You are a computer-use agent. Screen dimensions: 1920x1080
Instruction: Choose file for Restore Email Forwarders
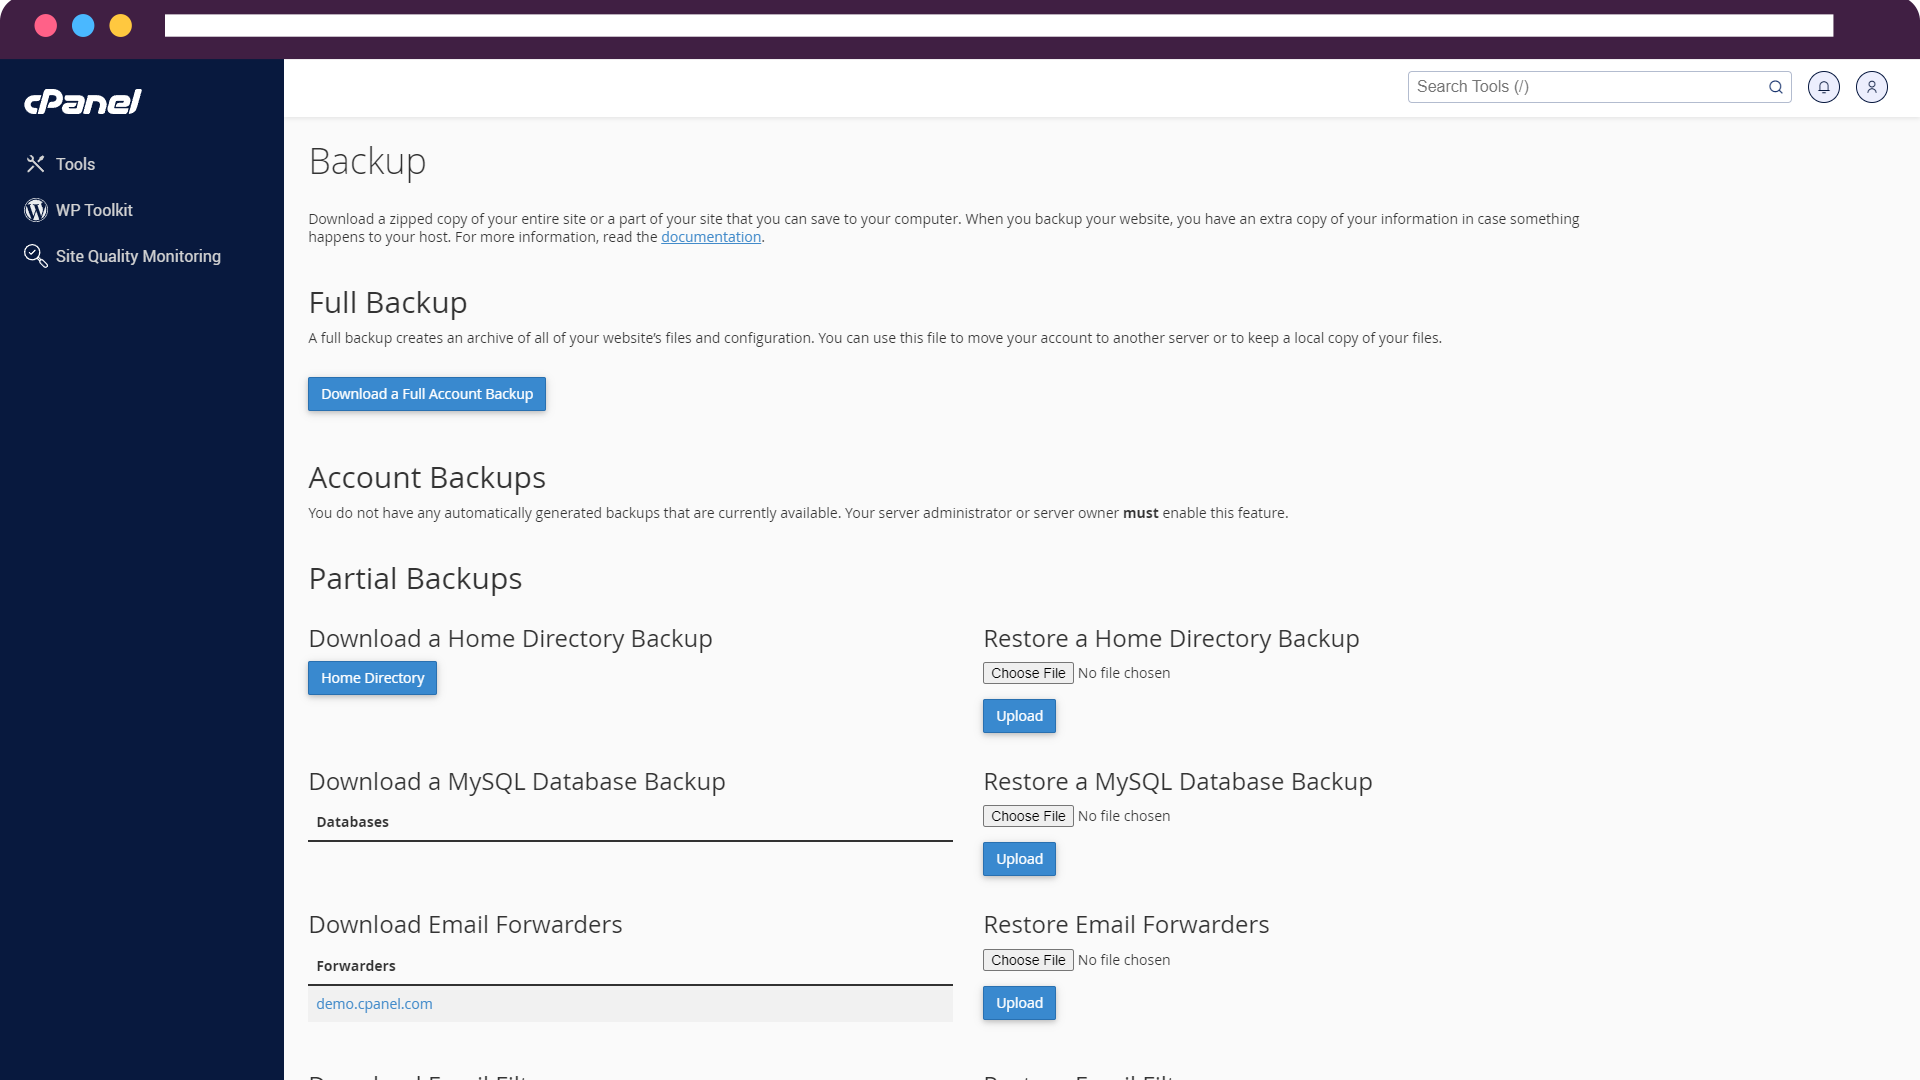point(1027,959)
